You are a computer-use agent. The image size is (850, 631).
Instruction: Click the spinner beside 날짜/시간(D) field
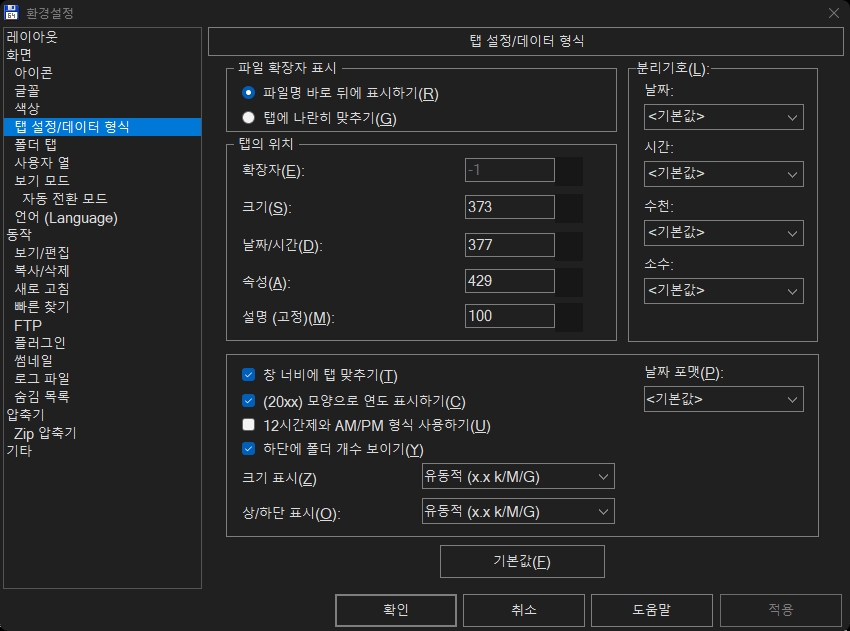(x=569, y=246)
